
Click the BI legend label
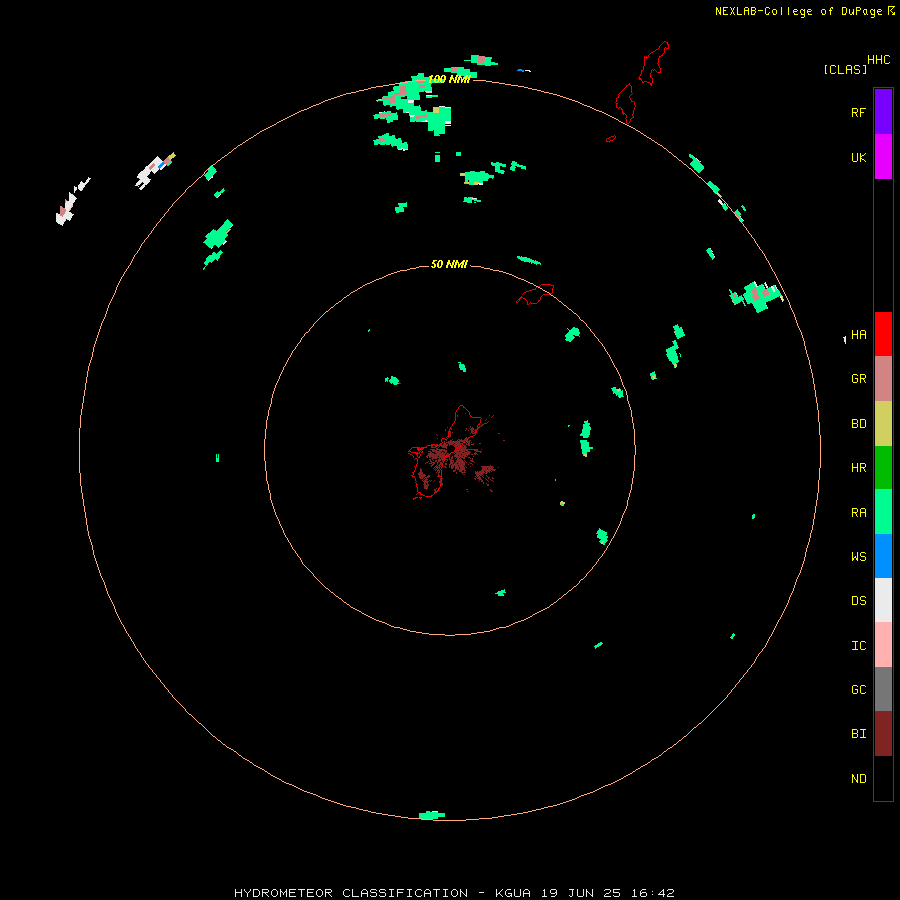point(858,734)
